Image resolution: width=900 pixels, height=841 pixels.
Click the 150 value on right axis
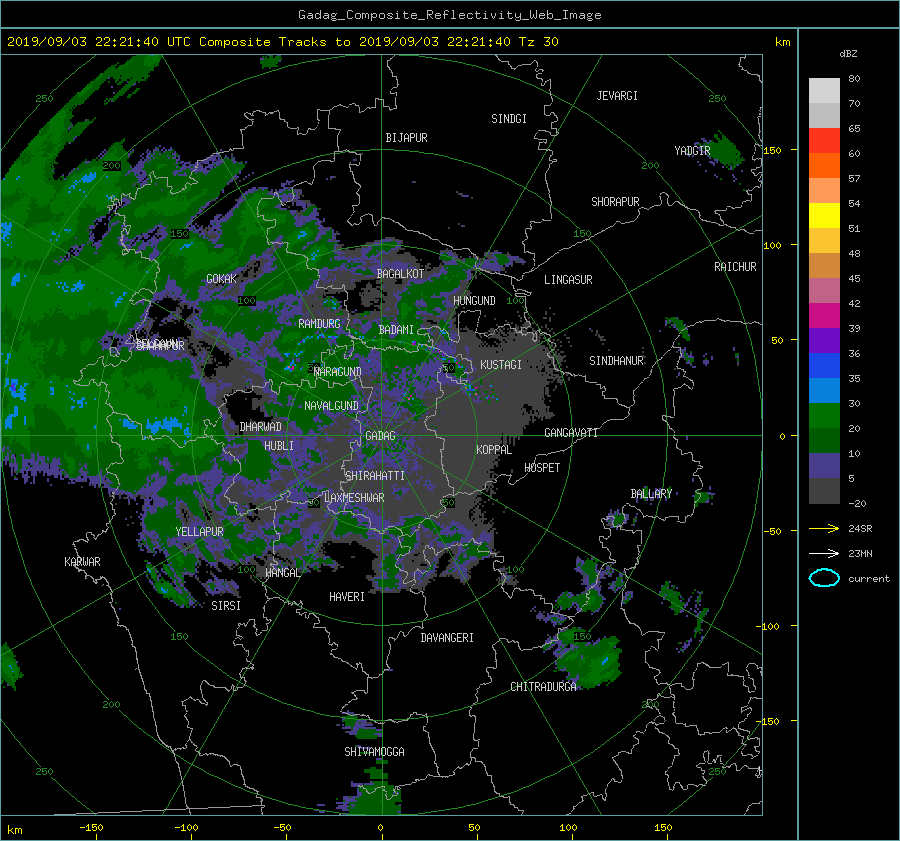click(773, 150)
